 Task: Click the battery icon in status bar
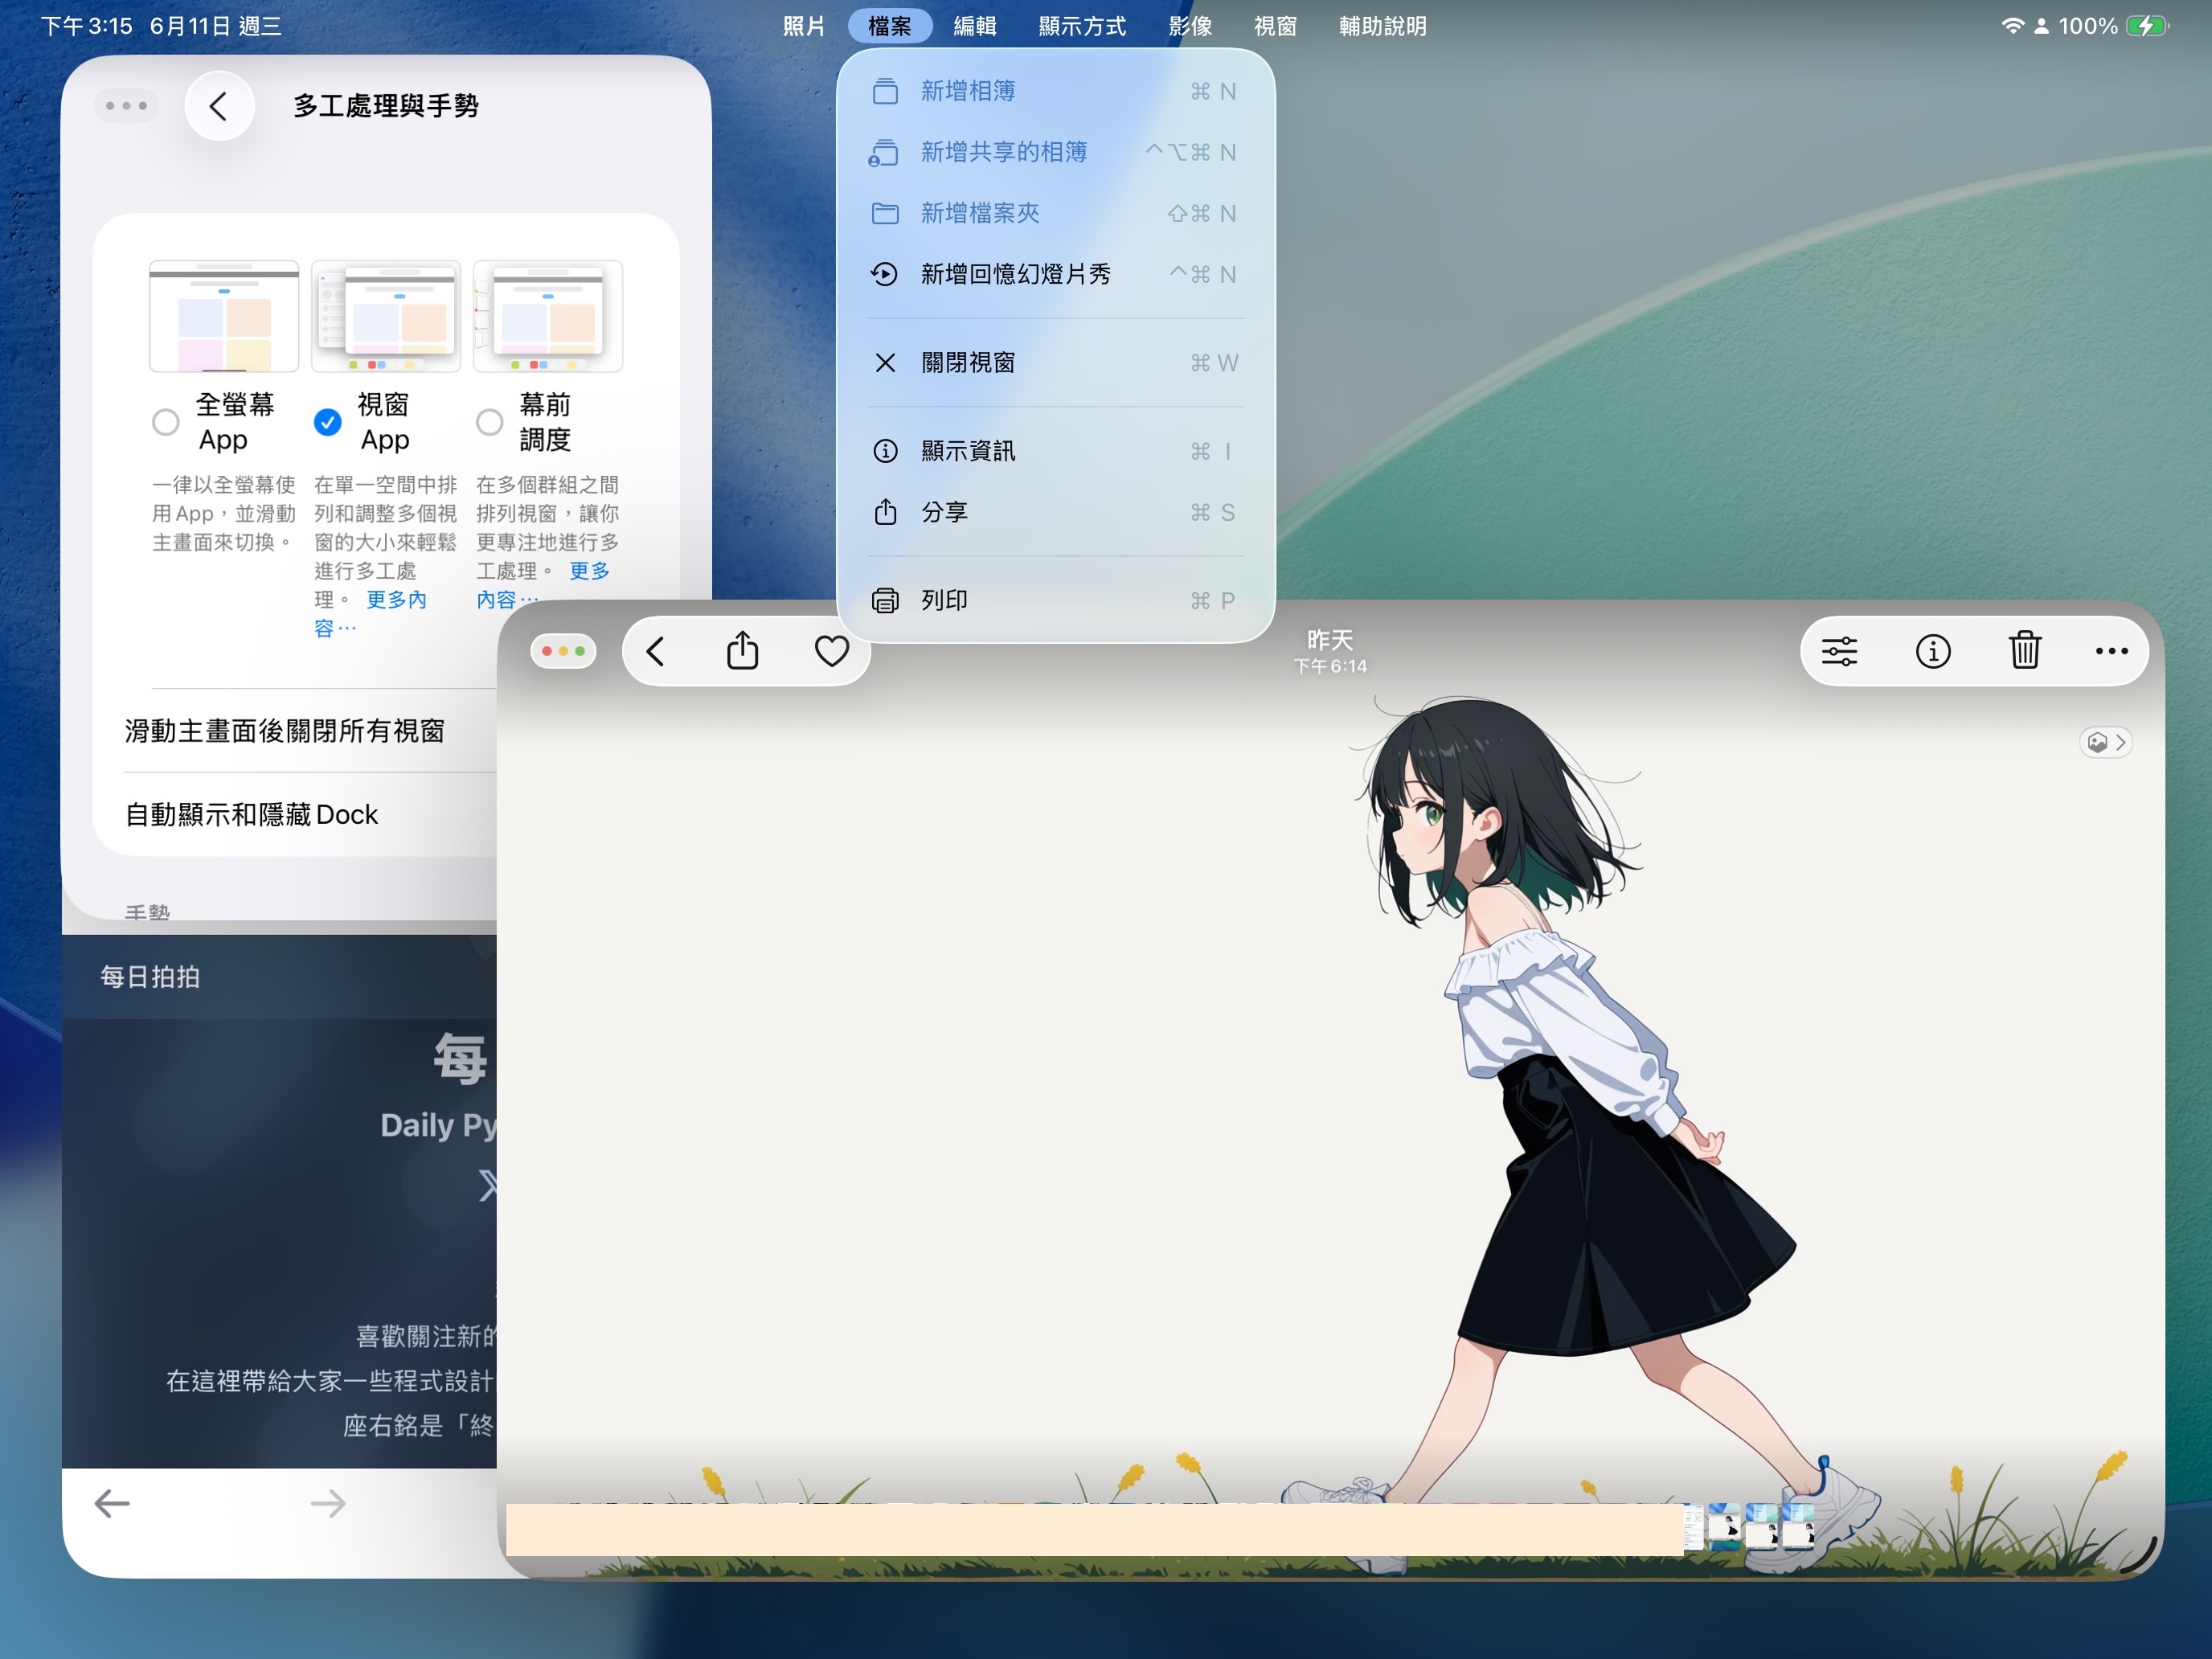coord(2147,26)
